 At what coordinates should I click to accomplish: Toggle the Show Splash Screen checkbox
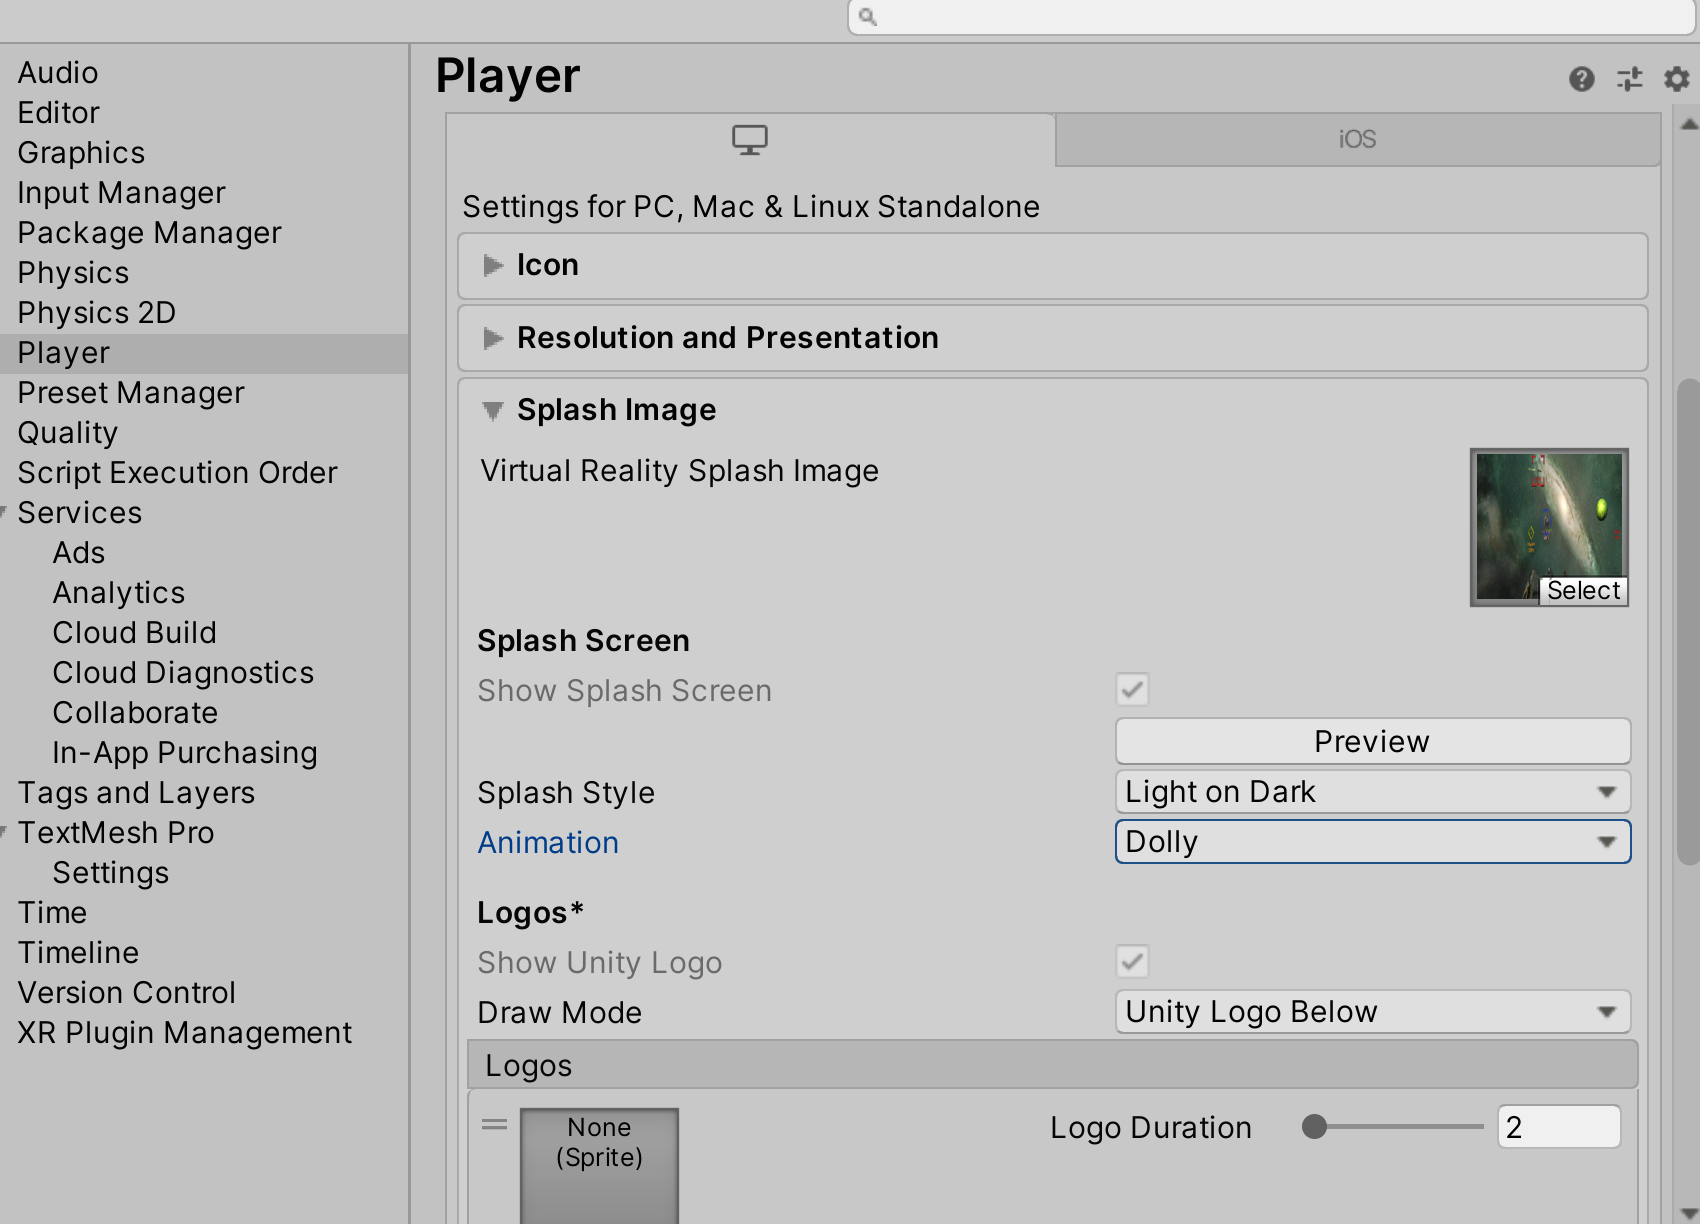(1131, 690)
